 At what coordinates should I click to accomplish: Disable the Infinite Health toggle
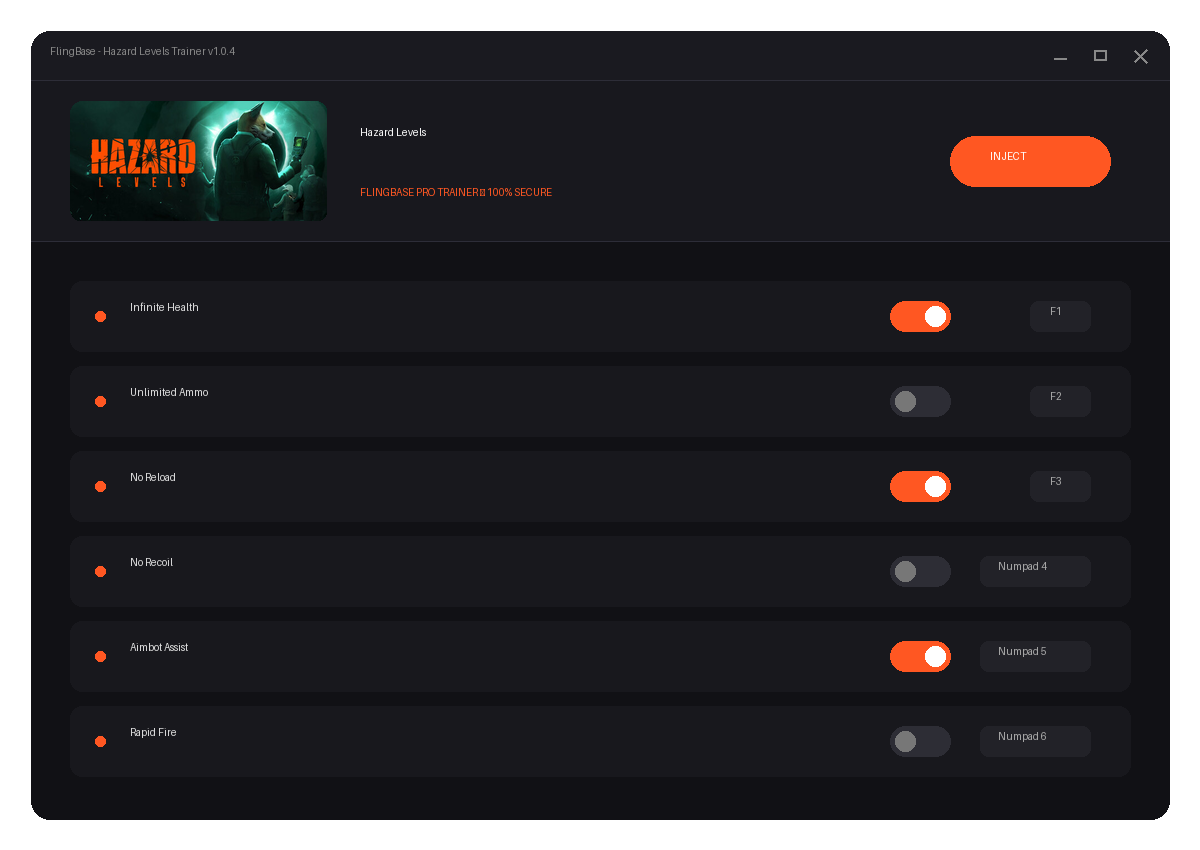(x=920, y=316)
